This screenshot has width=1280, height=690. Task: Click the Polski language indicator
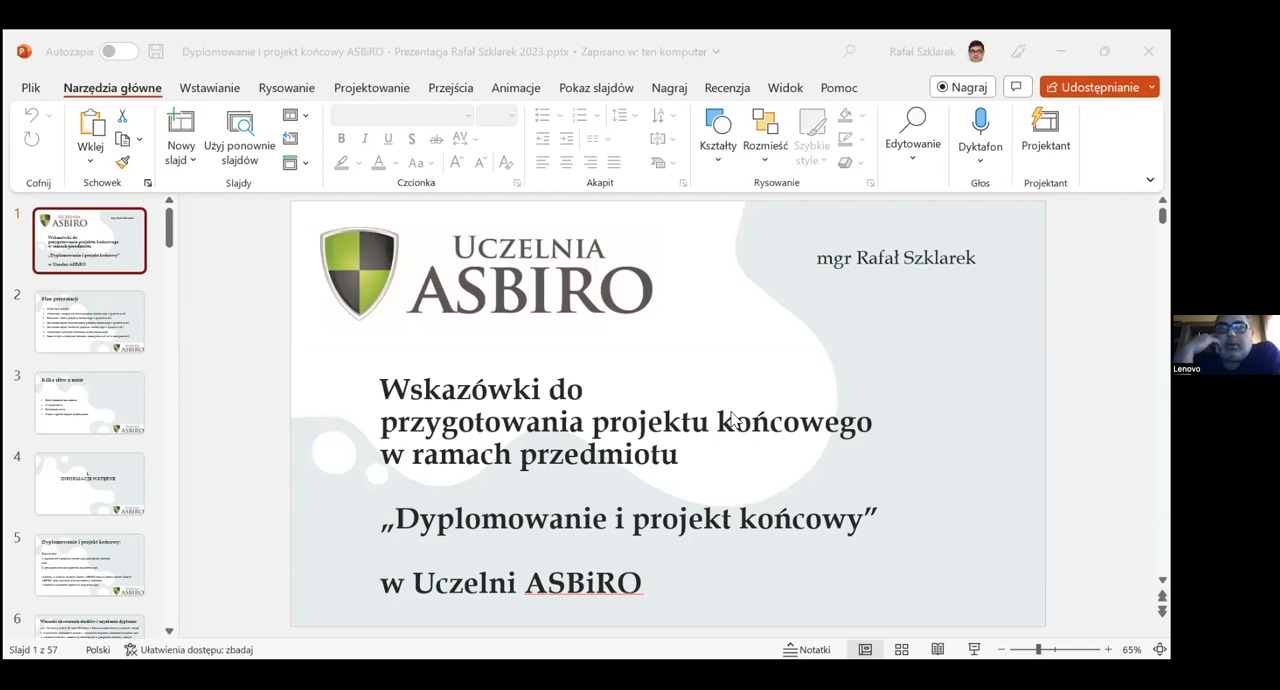[x=98, y=650]
